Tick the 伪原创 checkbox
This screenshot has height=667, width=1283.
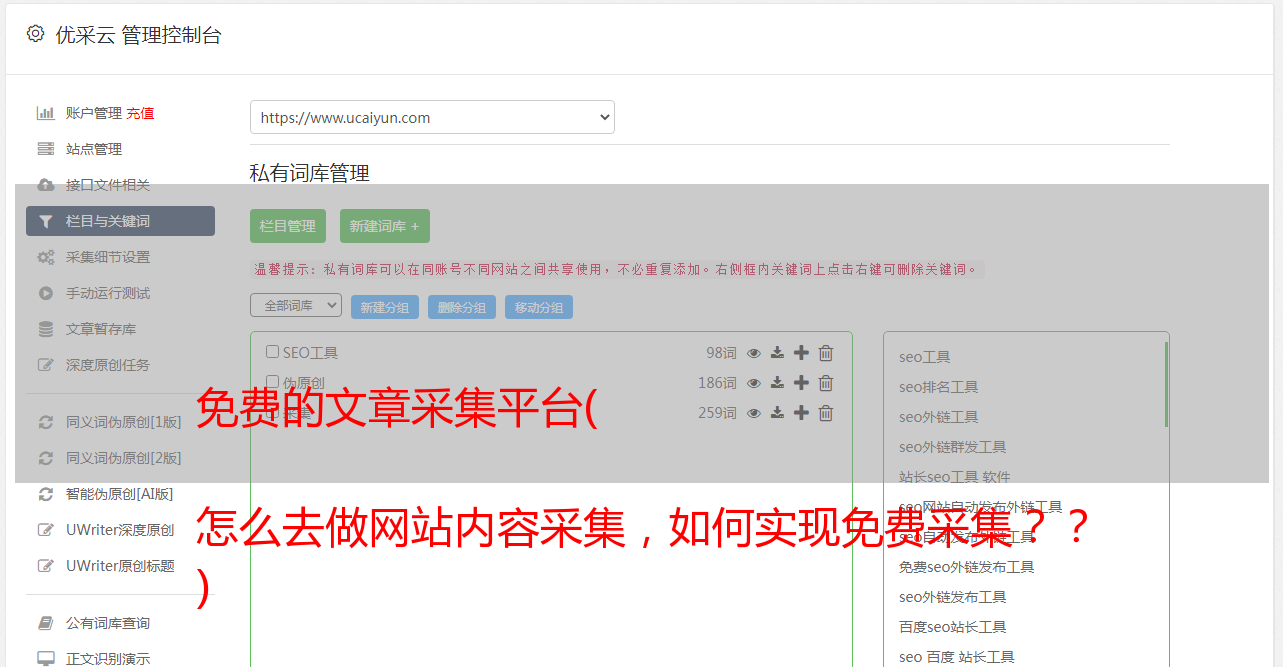(272, 382)
